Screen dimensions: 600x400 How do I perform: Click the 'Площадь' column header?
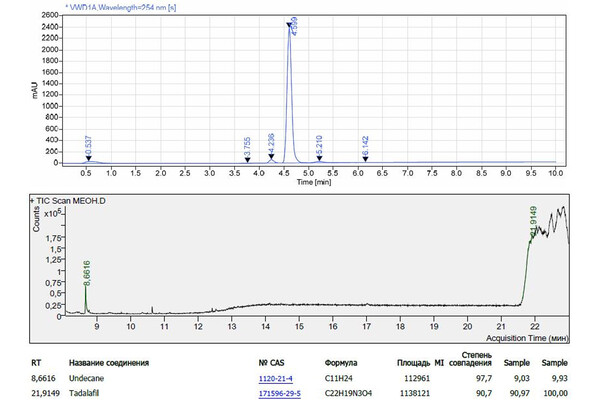coord(413,363)
